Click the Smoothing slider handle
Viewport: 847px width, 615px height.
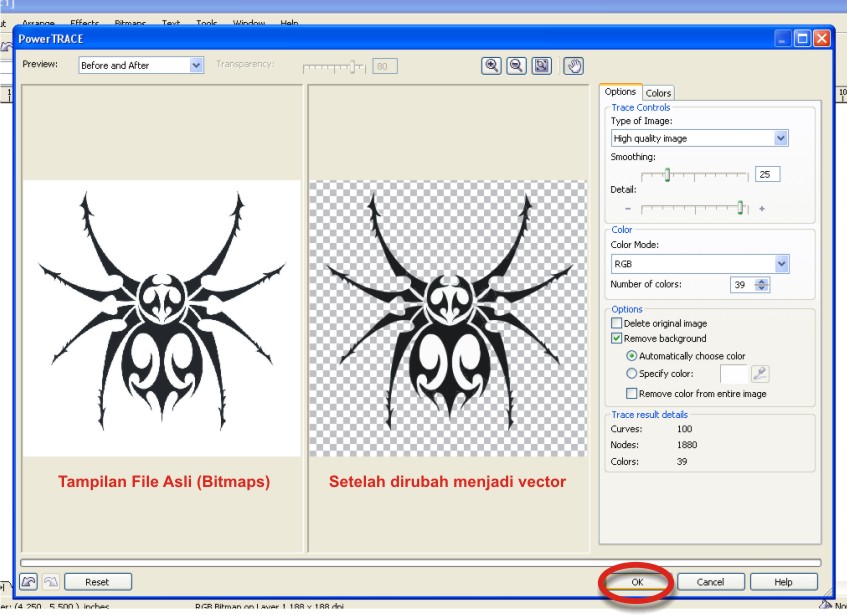[667, 175]
